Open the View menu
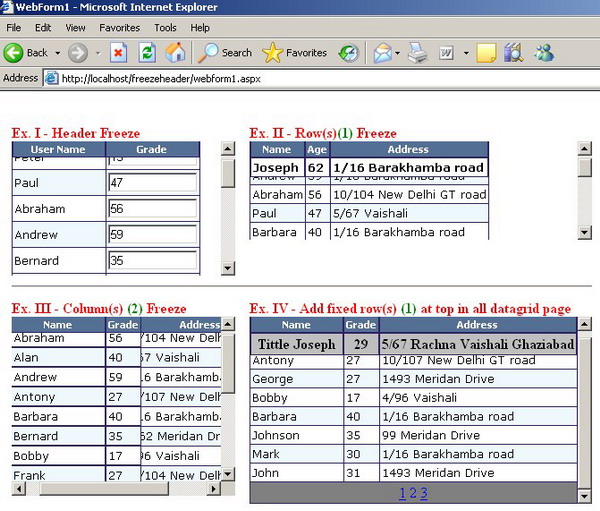The width and height of the screenshot is (600, 511). point(75,28)
